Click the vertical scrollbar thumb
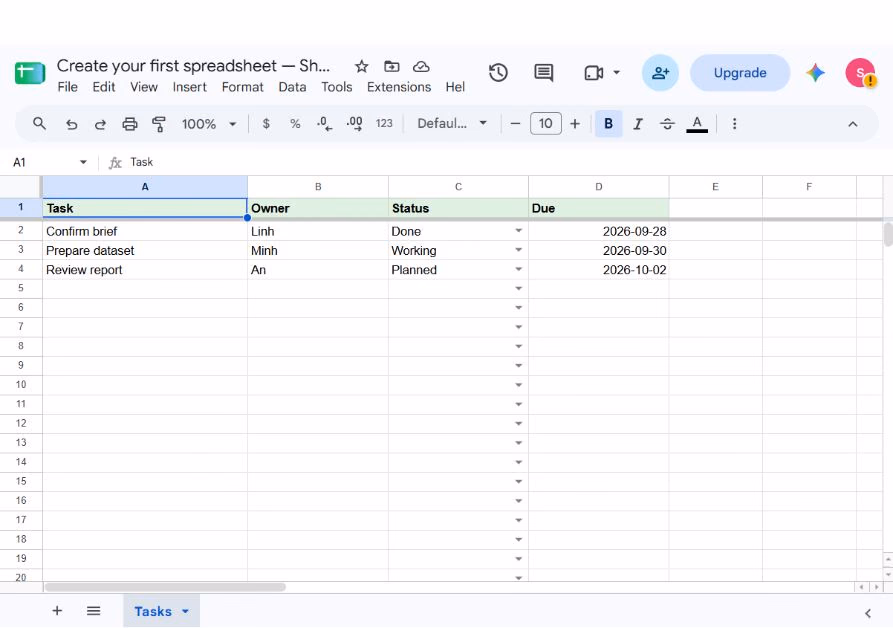Viewport: 893px width, 628px height. click(x=888, y=235)
